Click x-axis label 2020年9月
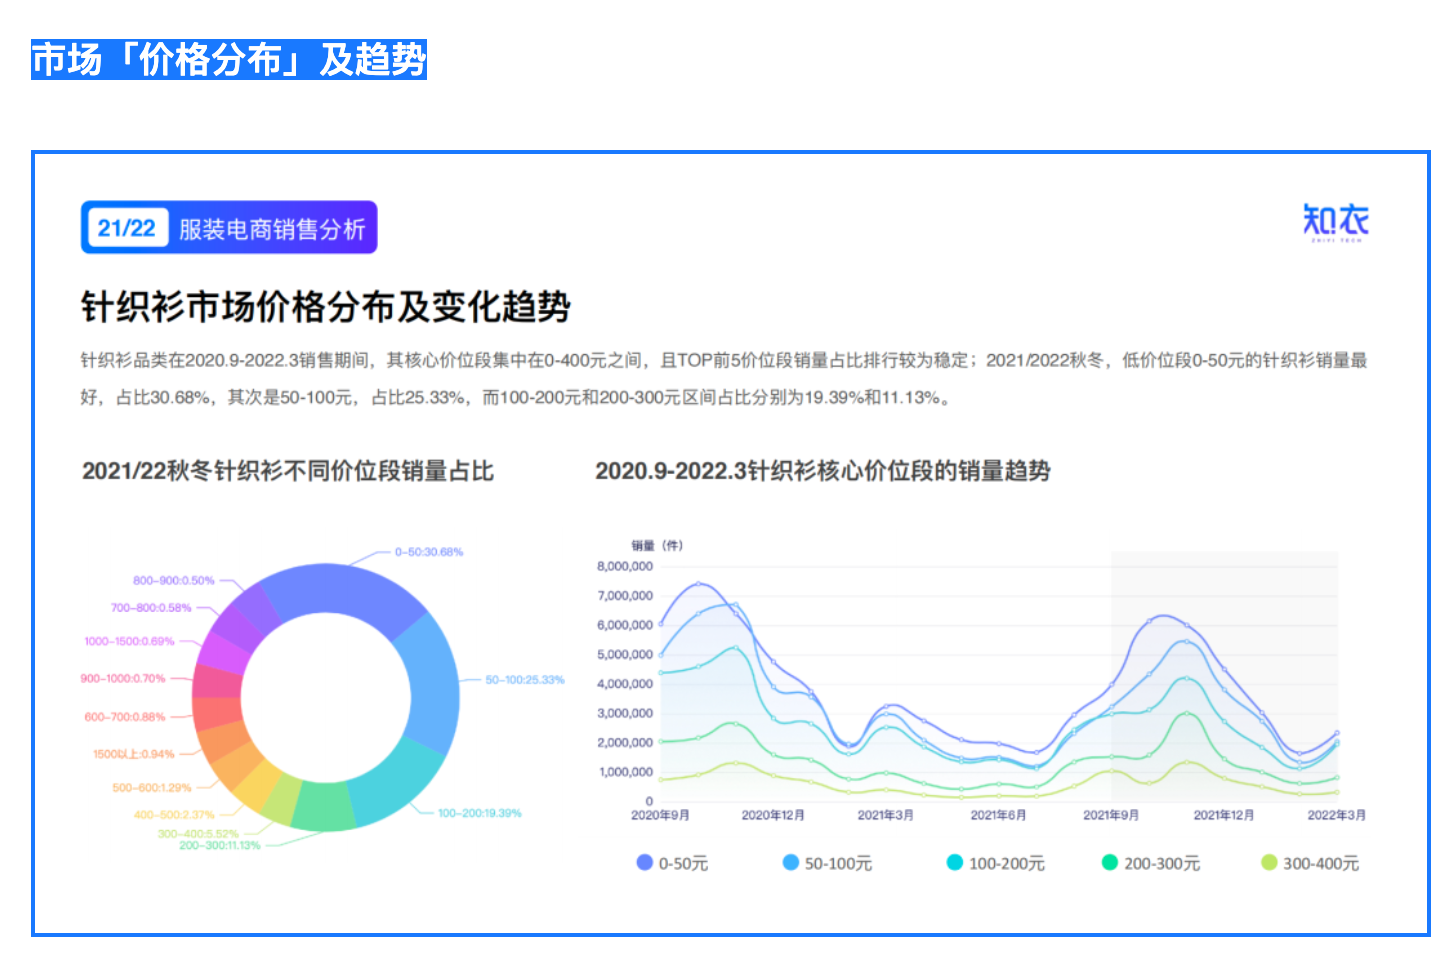Viewport: 1456px width, 974px height. click(x=660, y=815)
